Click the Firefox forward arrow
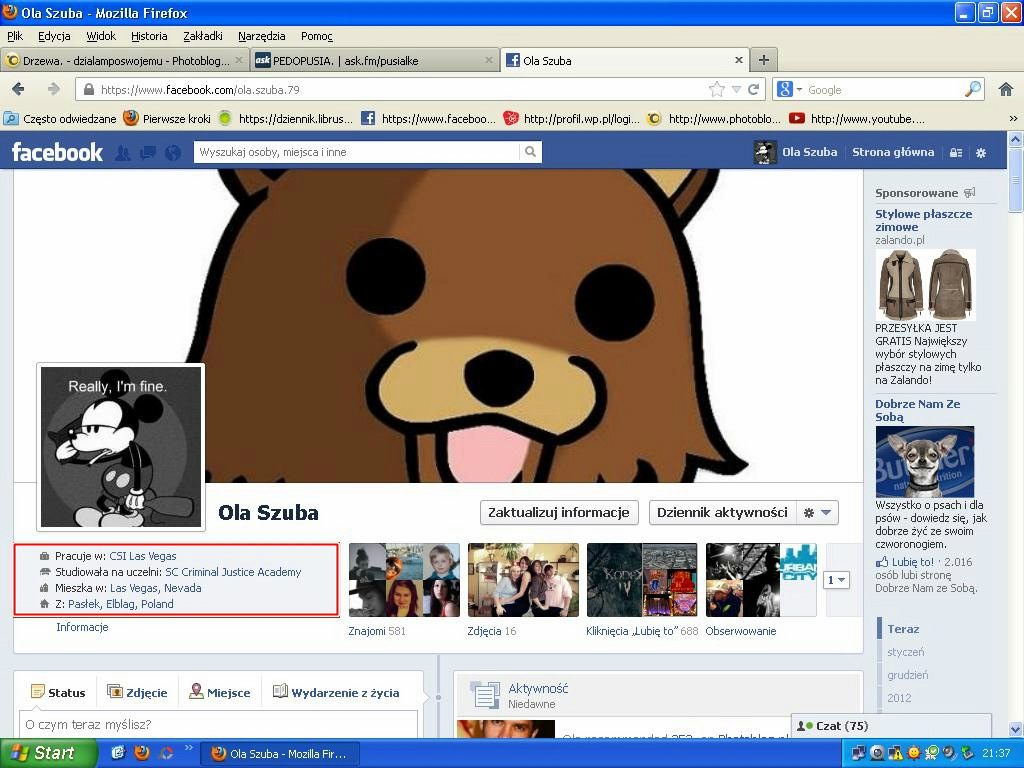The width and height of the screenshot is (1024, 768). point(54,89)
